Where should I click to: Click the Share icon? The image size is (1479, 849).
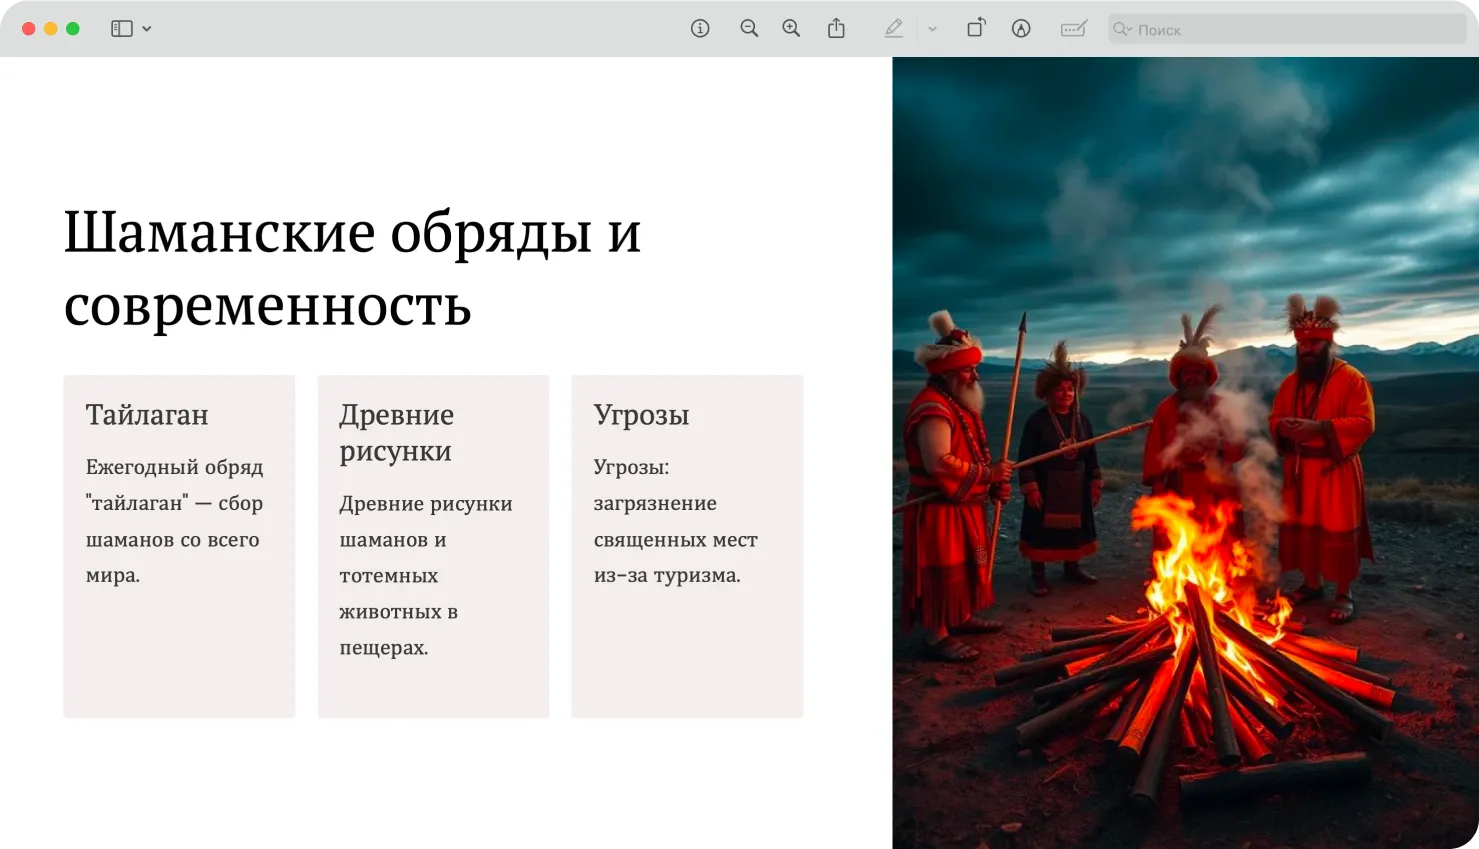836,29
